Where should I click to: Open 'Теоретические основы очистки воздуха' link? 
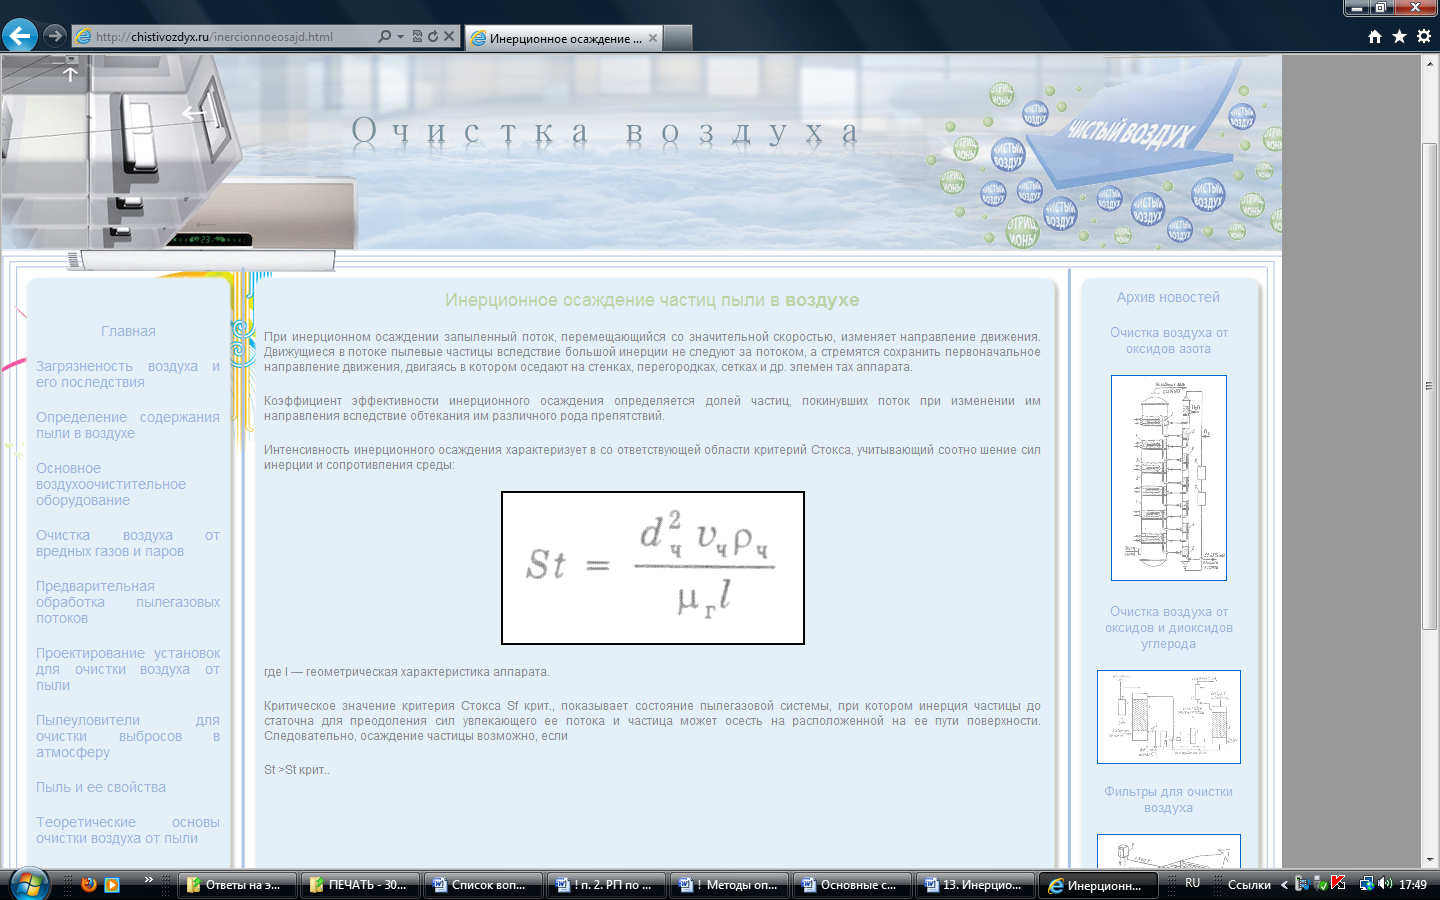128,830
